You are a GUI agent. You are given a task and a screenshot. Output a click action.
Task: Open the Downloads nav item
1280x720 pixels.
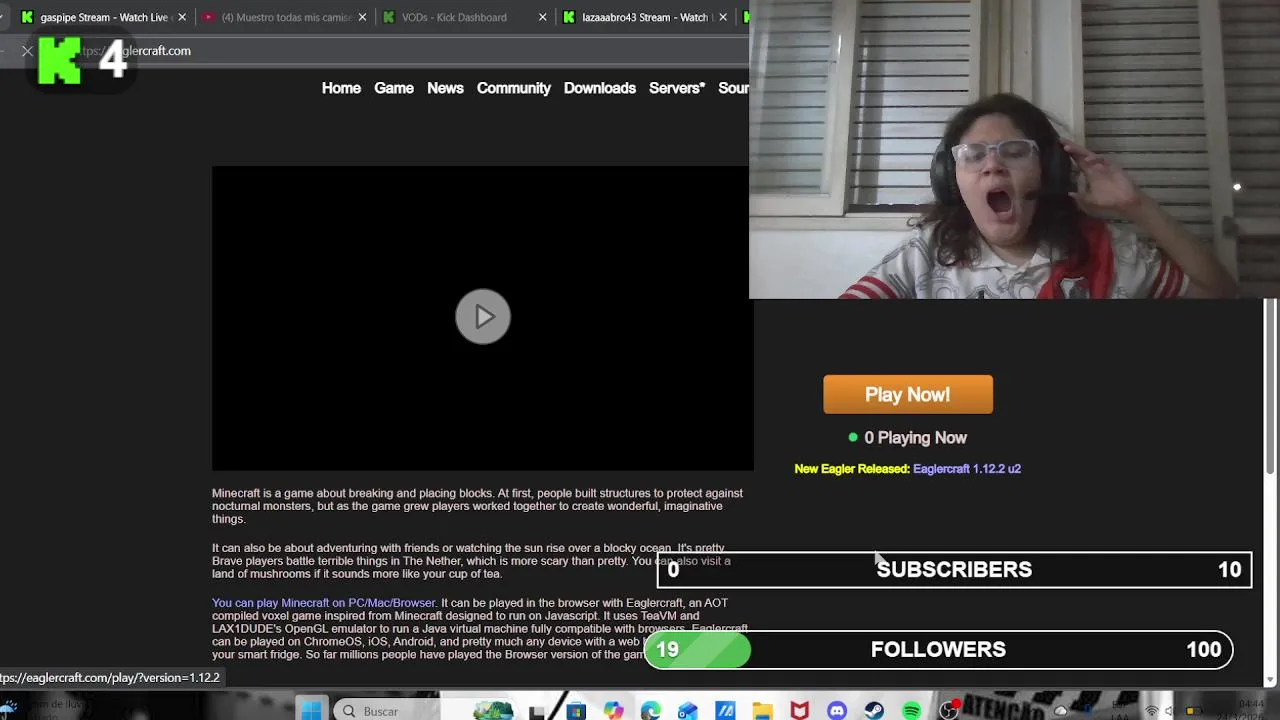[x=600, y=88]
